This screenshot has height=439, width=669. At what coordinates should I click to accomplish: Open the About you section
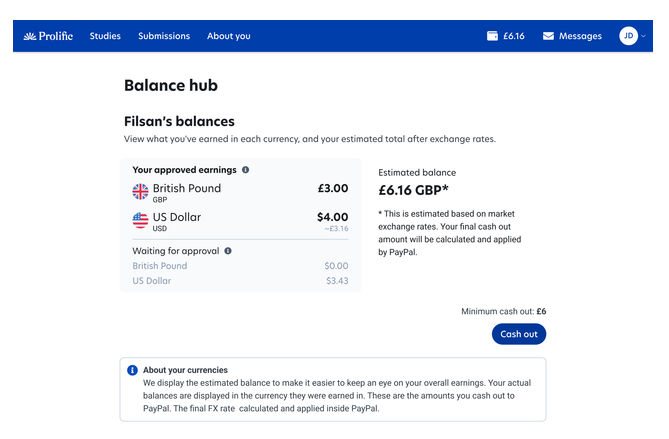point(229,36)
